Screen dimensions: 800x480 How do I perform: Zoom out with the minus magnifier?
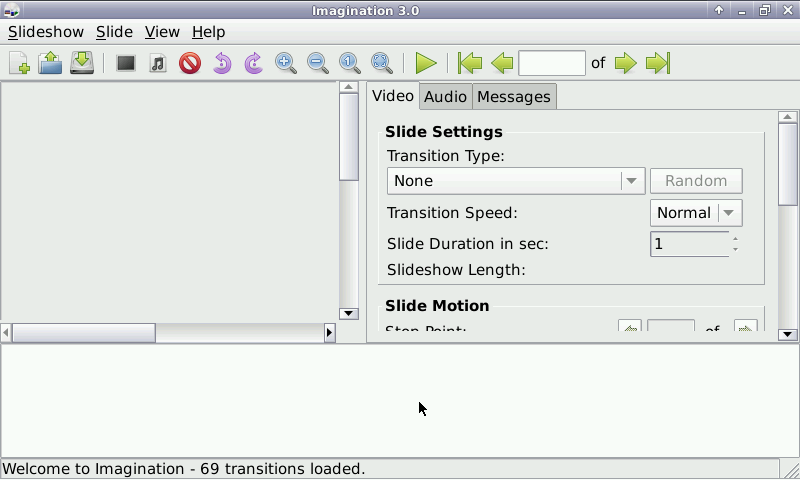click(x=317, y=63)
